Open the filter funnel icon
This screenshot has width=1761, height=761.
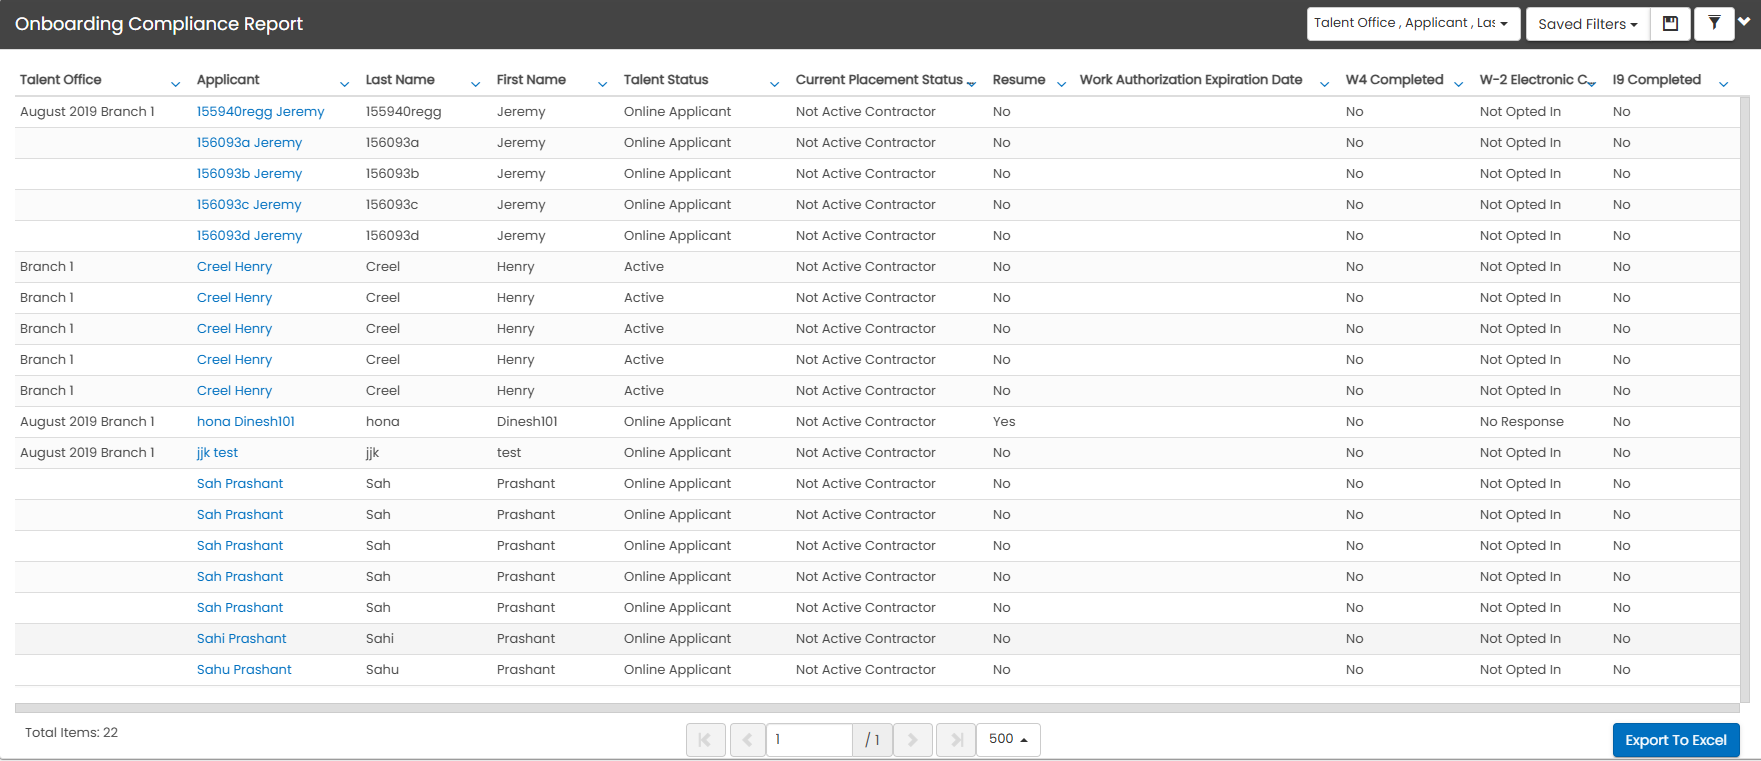1714,24
